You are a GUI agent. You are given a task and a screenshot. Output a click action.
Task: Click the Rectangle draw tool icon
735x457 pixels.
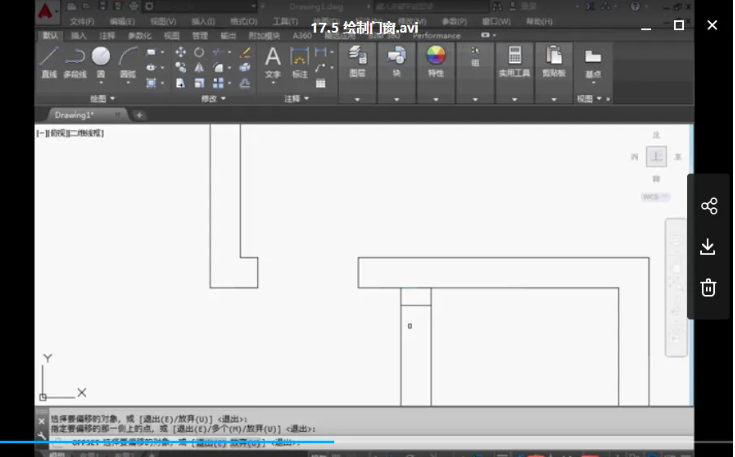151,52
